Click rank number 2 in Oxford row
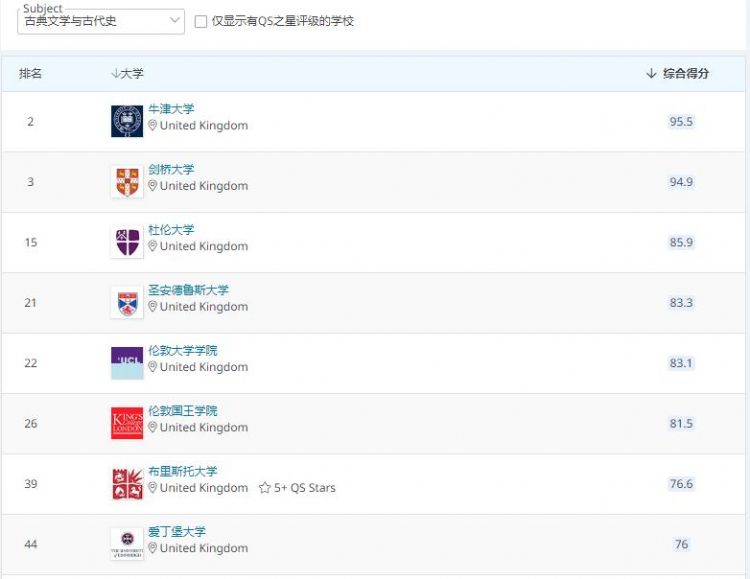This screenshot has height=579, width=750. pyautogui.click(x=31, y=122)
